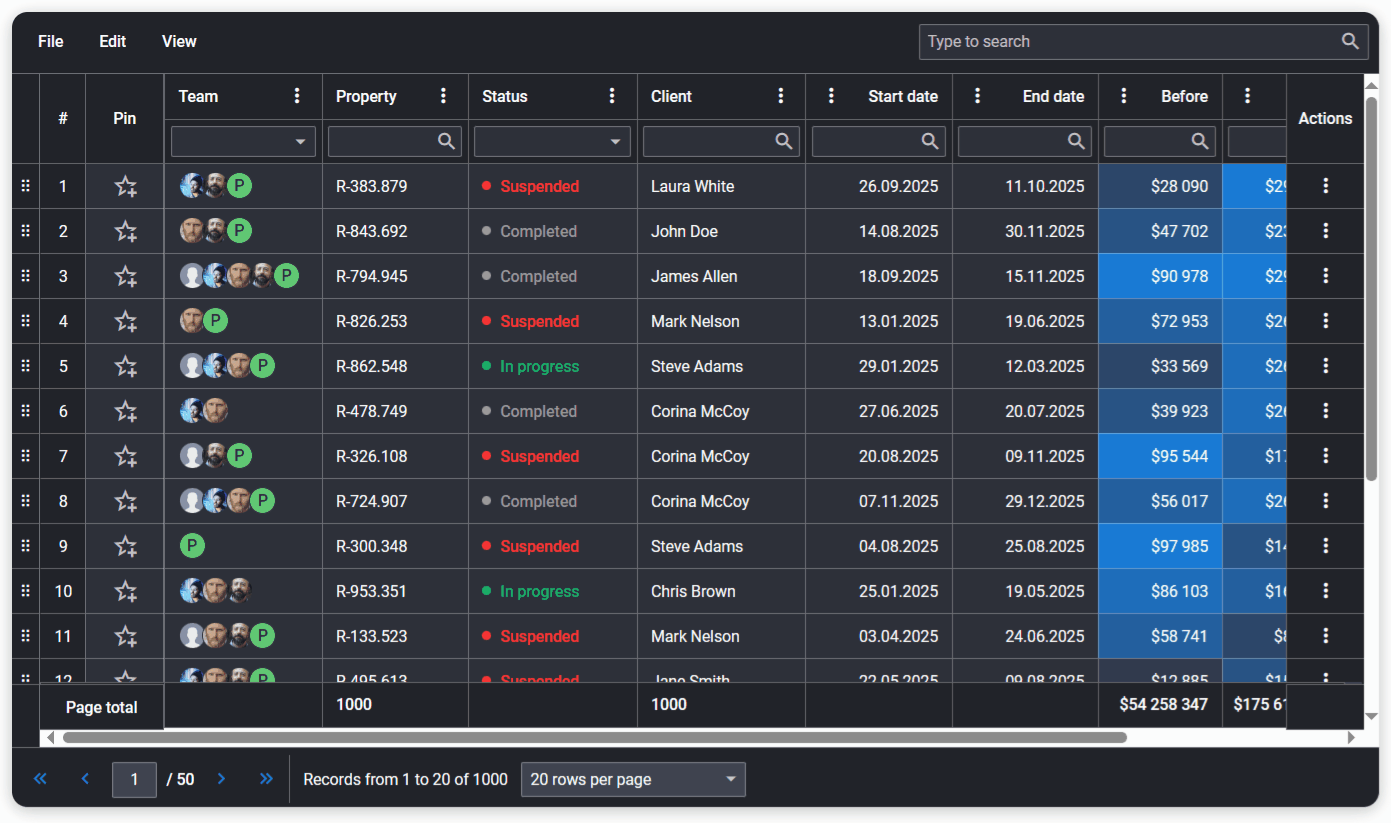The image size is (1391, 823).
Task: Open the Status column three-dot menu
Action: pyautogui.click(x=612, y=96)
